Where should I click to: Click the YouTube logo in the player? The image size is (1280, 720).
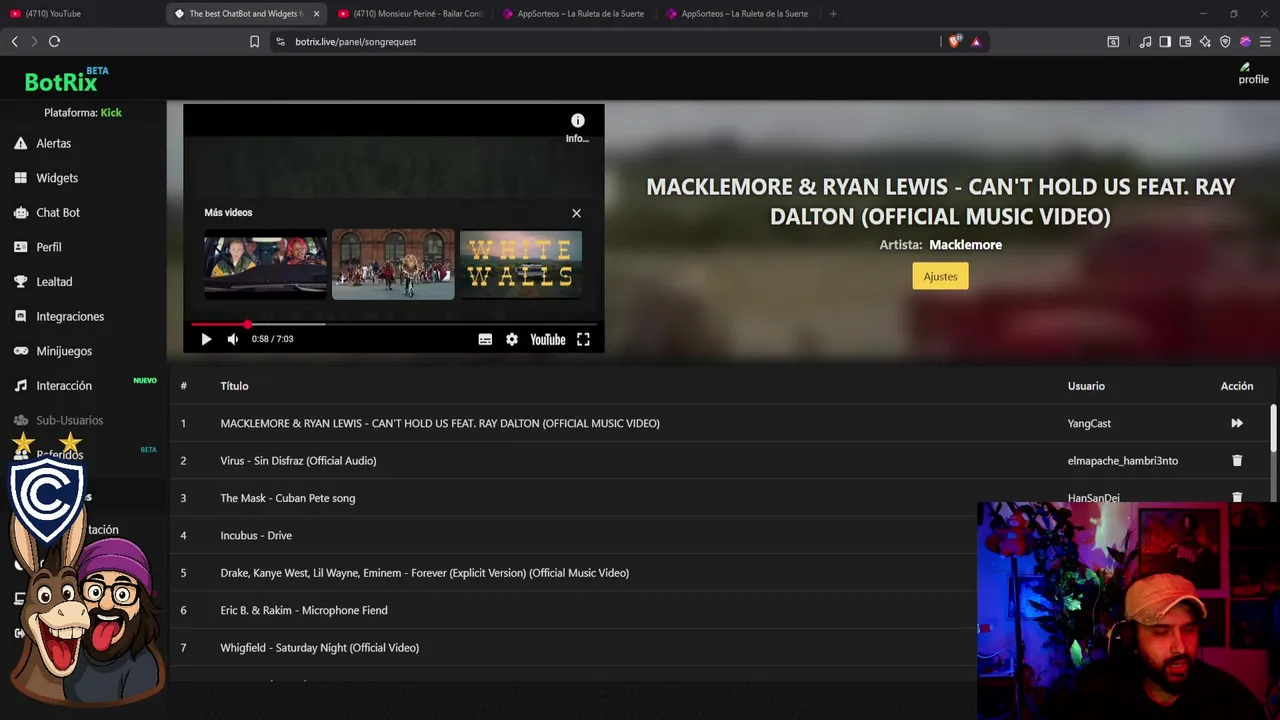coord(548,339)
